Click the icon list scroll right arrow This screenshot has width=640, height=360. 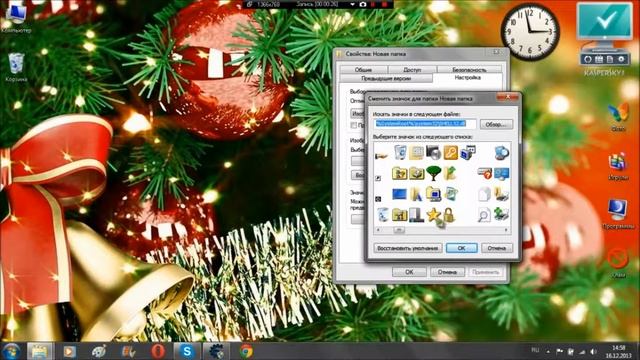click(x=506, y=230)
